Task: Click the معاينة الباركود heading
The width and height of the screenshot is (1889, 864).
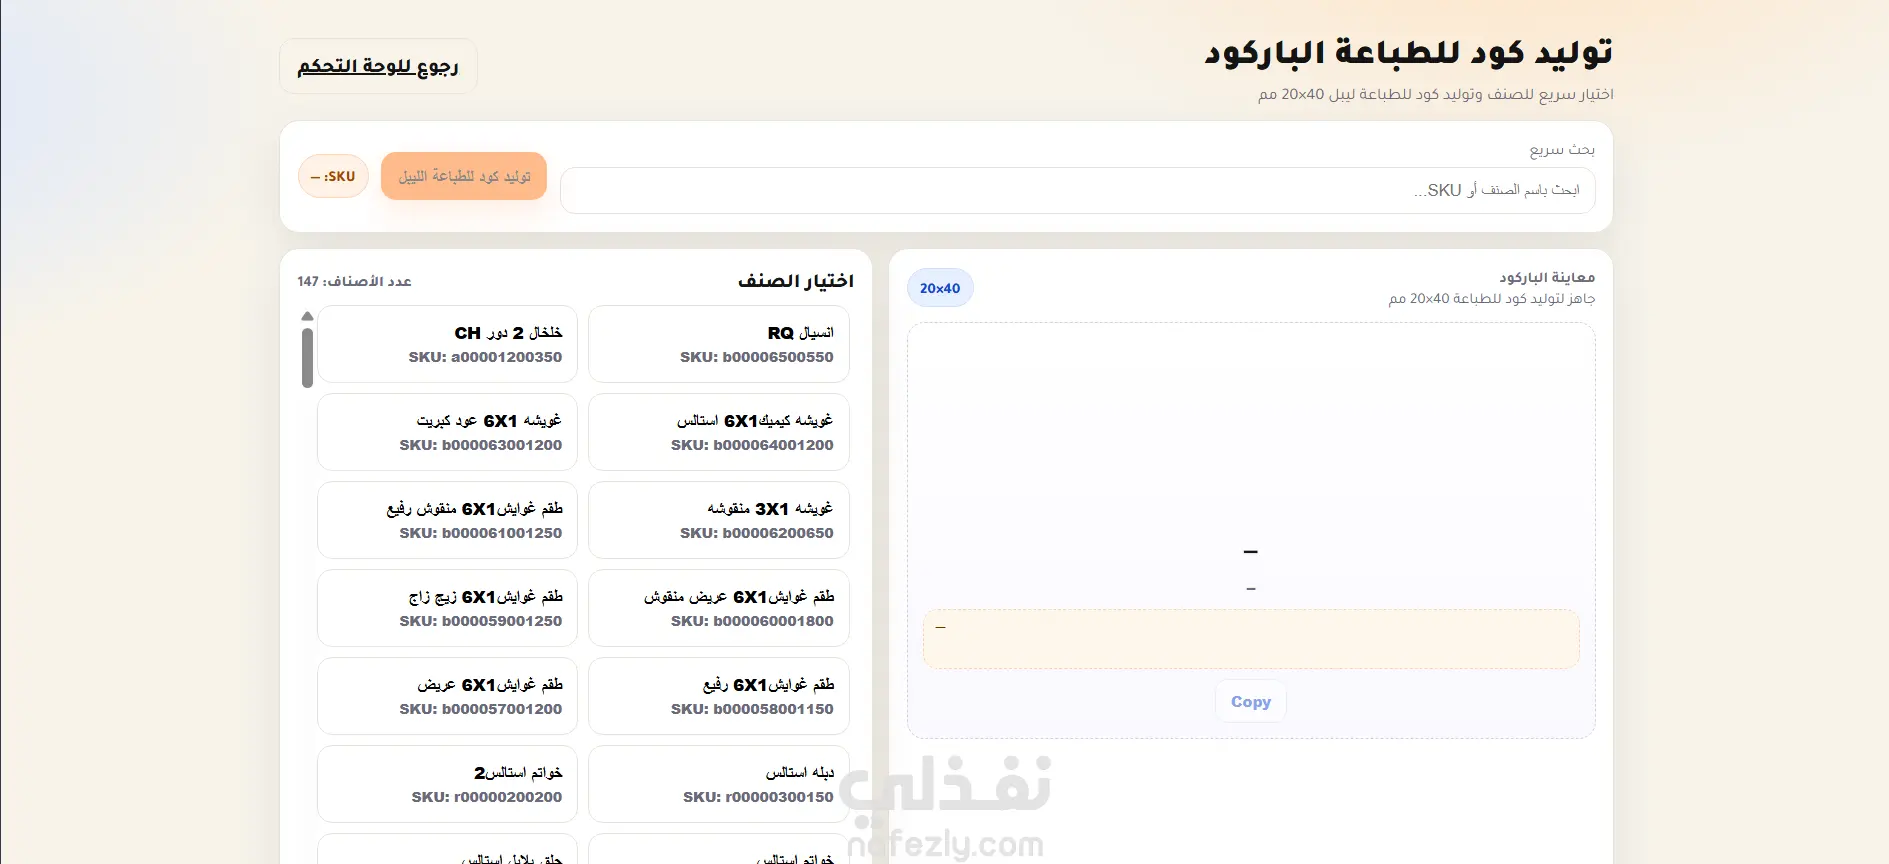Action: [1547, 277]
